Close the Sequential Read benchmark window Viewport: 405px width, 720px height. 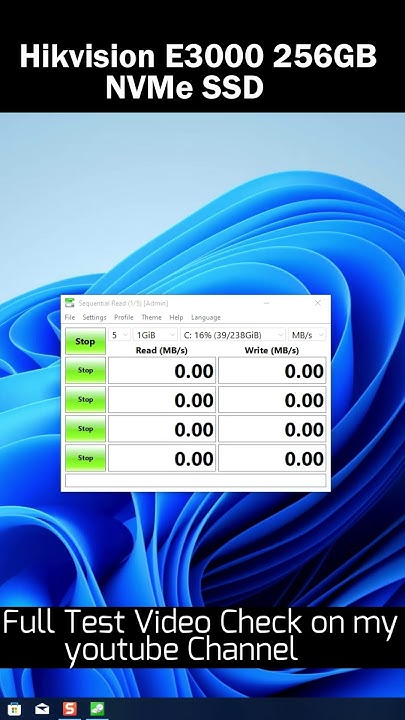[x=318, y=303]
